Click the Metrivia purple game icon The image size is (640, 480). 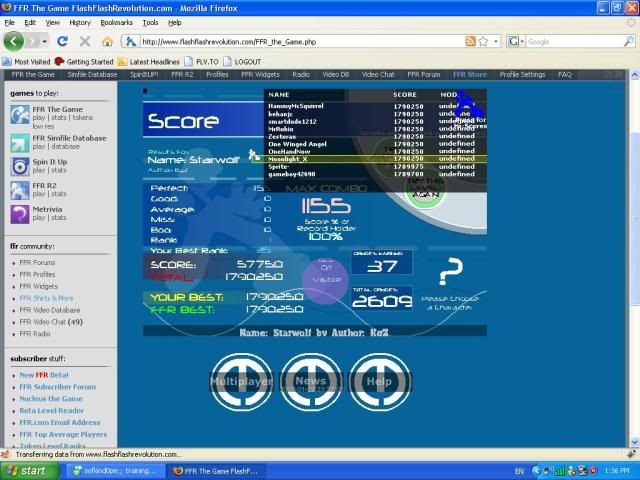(x=19, y=213)
